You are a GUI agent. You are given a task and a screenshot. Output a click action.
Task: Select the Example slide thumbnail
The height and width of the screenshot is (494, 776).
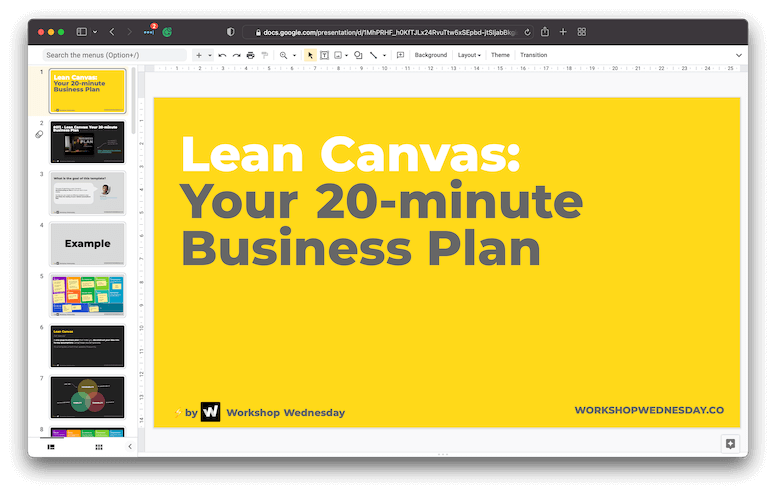click(x=88, y=243)
